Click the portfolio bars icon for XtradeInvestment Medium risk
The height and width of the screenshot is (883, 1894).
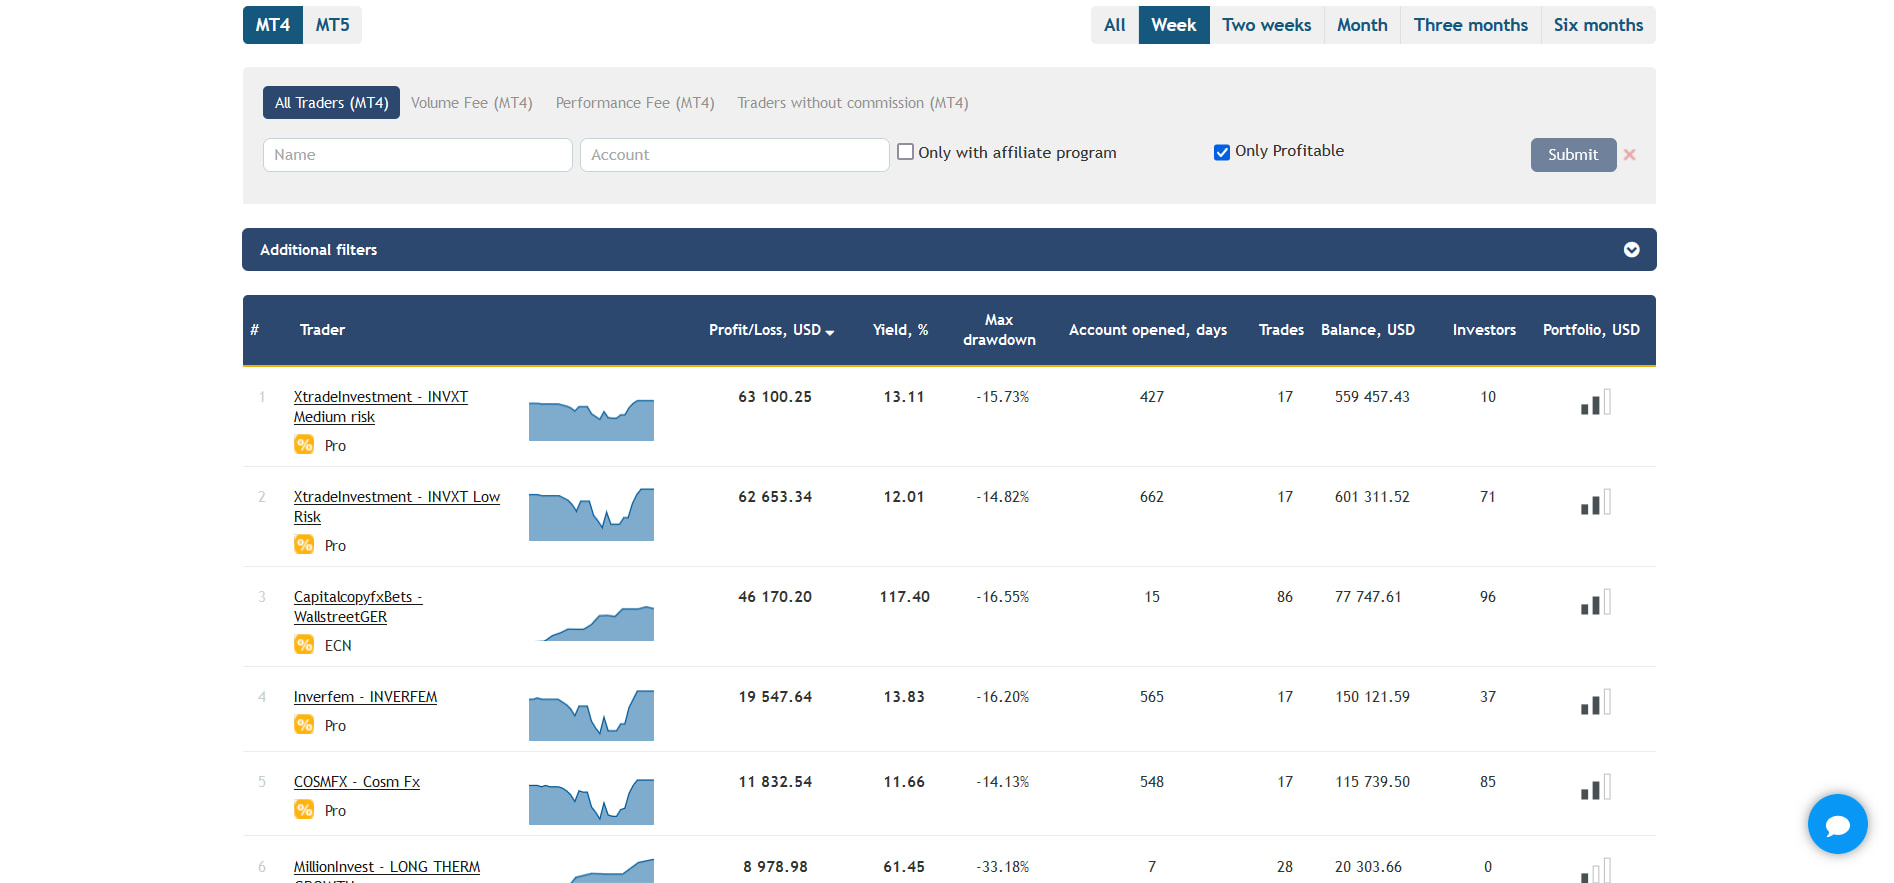pyautogui.click(x=1595, y=402)
